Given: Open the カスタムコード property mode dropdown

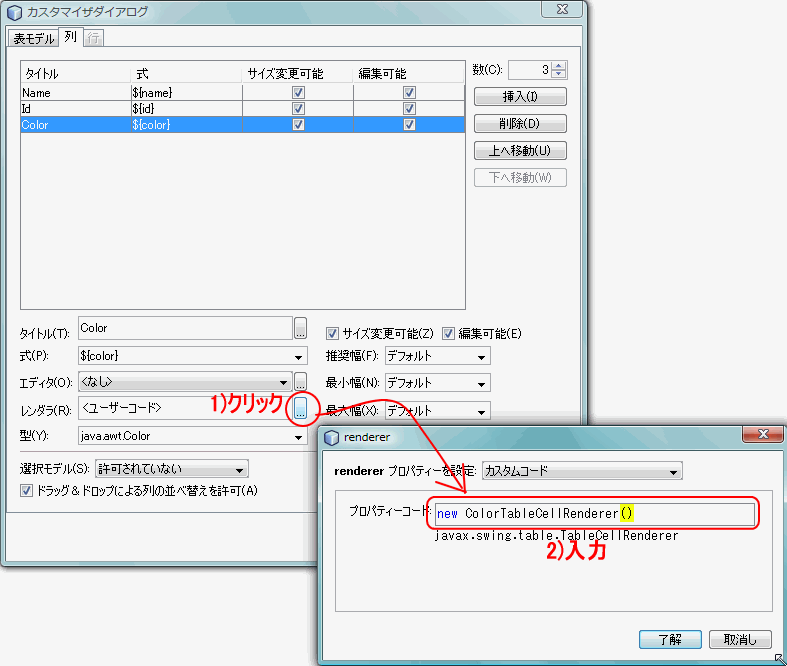Looking at the screenshot, I should point(582,470).
